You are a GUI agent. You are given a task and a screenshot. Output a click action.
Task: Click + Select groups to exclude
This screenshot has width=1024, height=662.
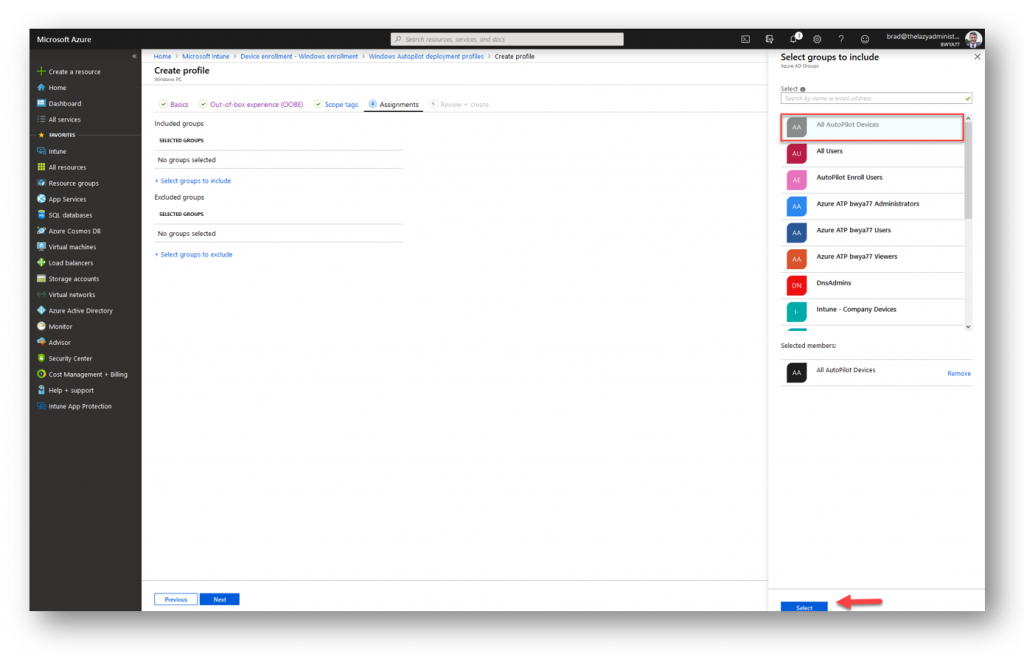click(193, 255)
